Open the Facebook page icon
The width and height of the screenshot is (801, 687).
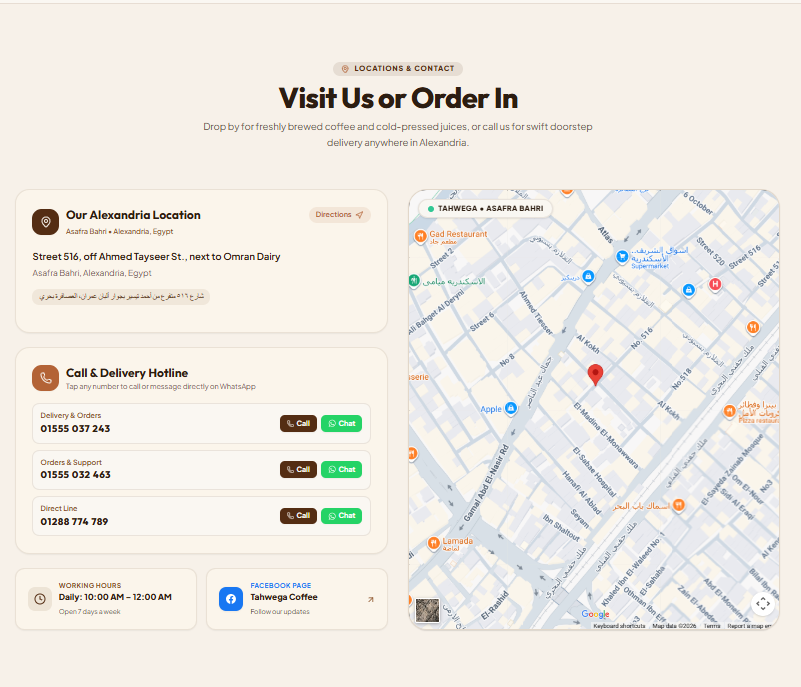(x=231, y=599)
